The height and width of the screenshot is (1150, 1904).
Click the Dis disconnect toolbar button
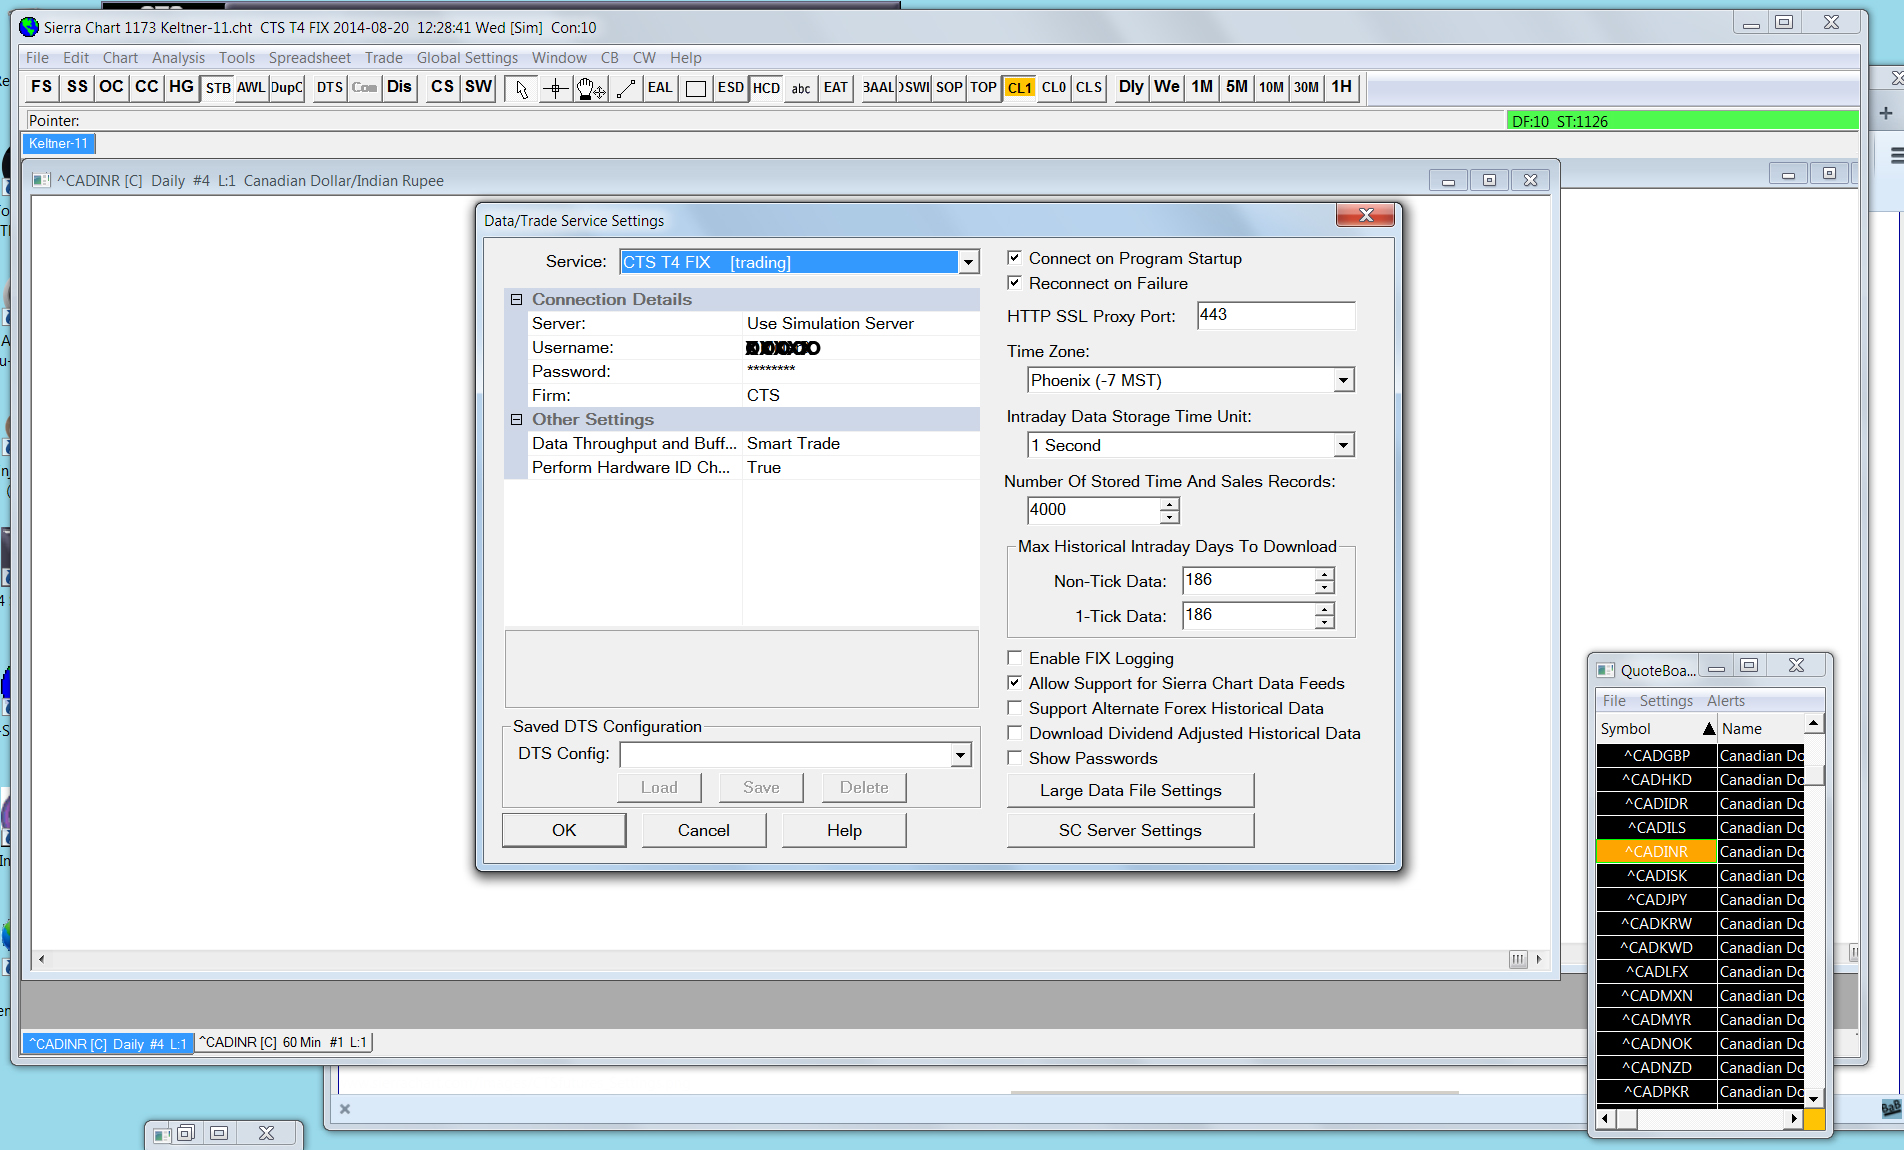click(399, 87)
